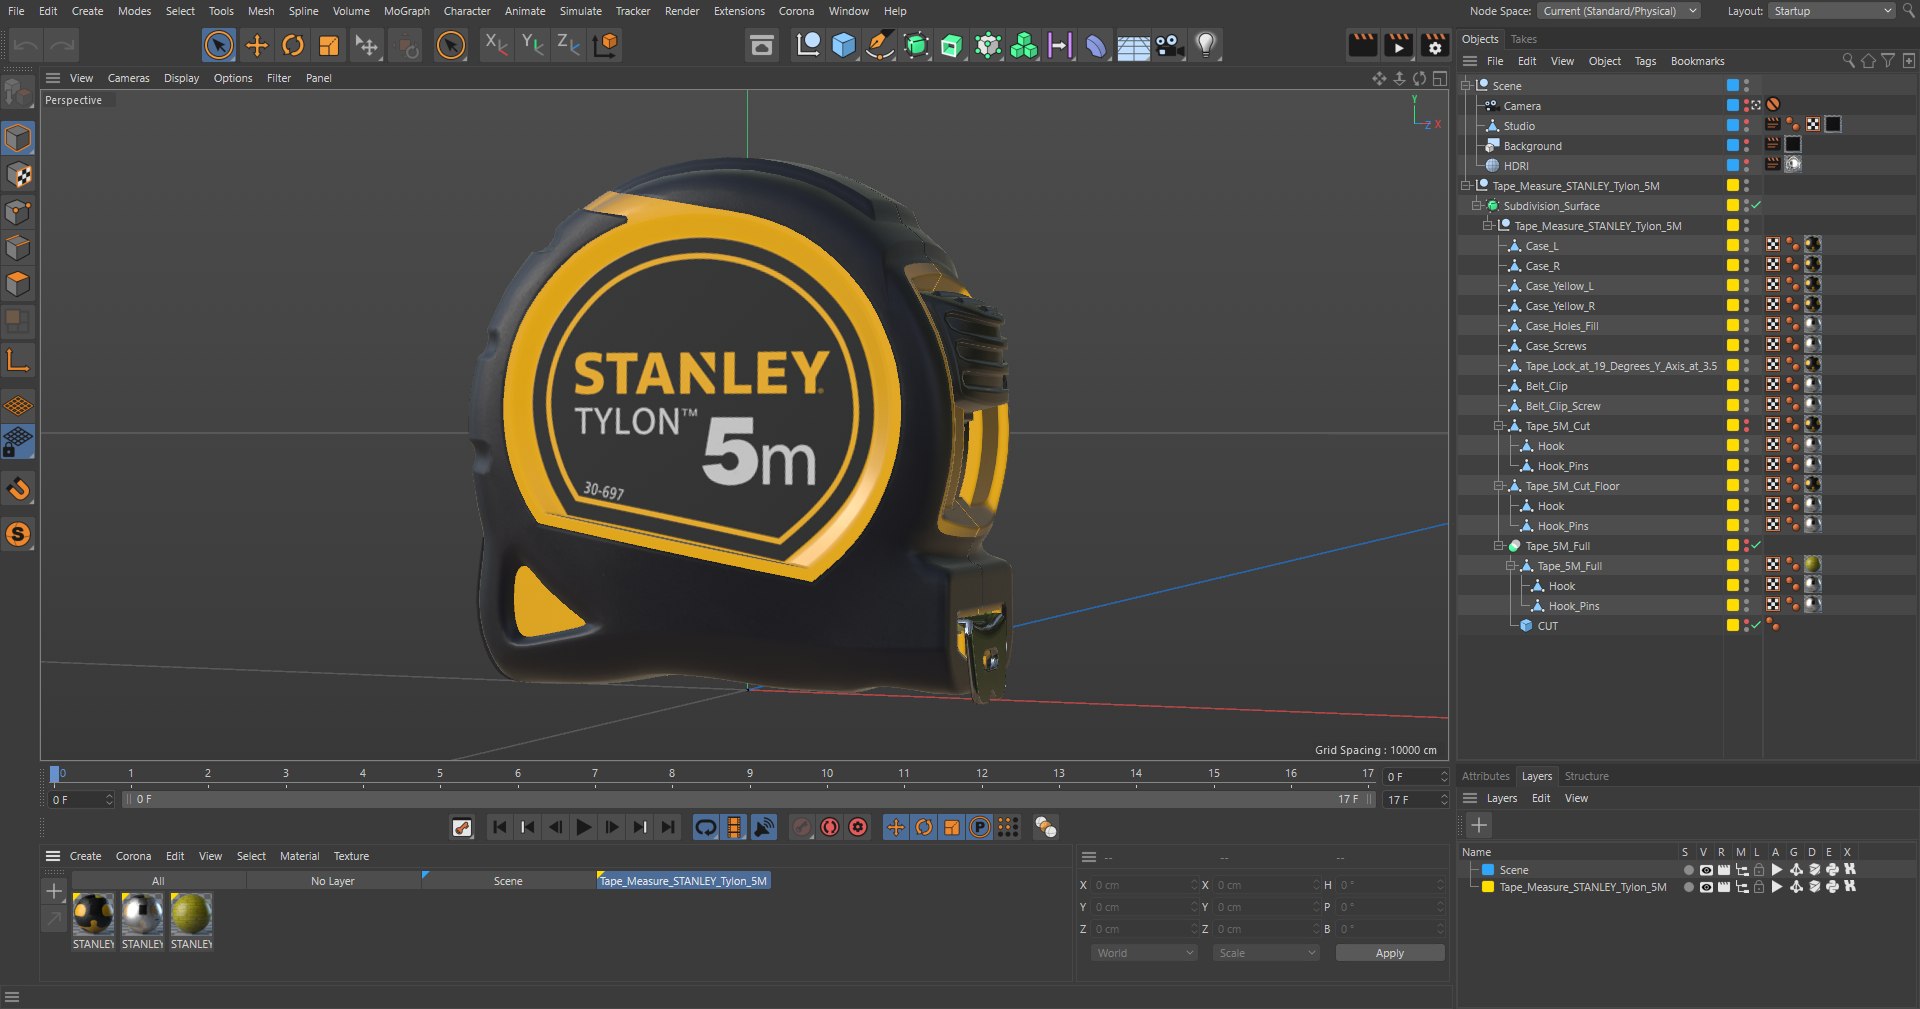Collapse the Scene tree node
Screen dimensions: 1920x1009
tap(1466, 86)
